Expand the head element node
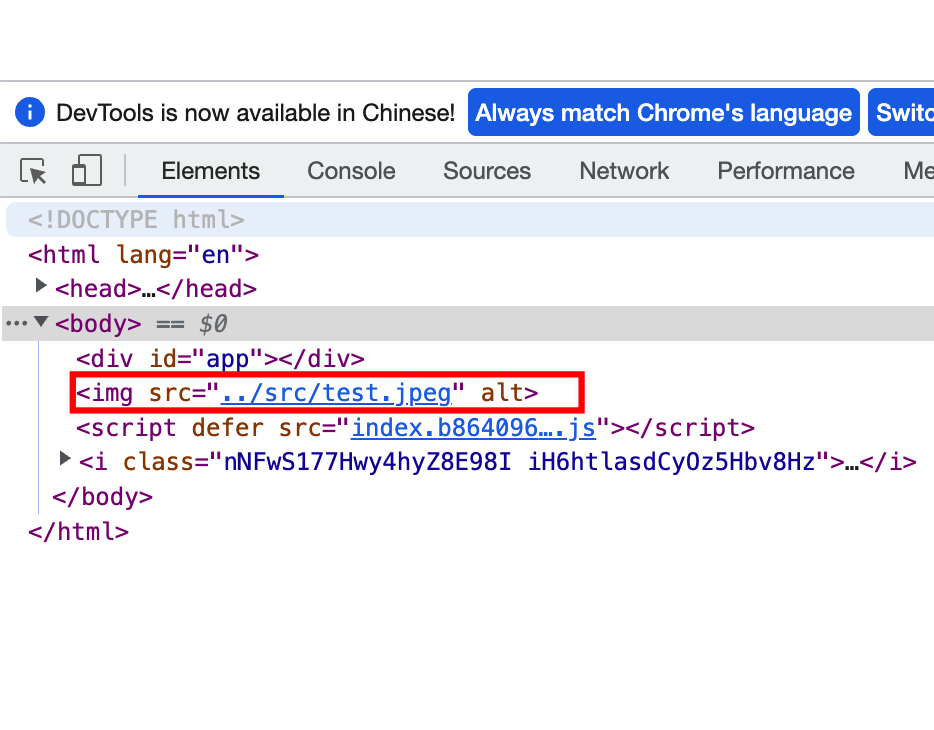Screen dimensions: 934x730 click(x=41, y=286)
